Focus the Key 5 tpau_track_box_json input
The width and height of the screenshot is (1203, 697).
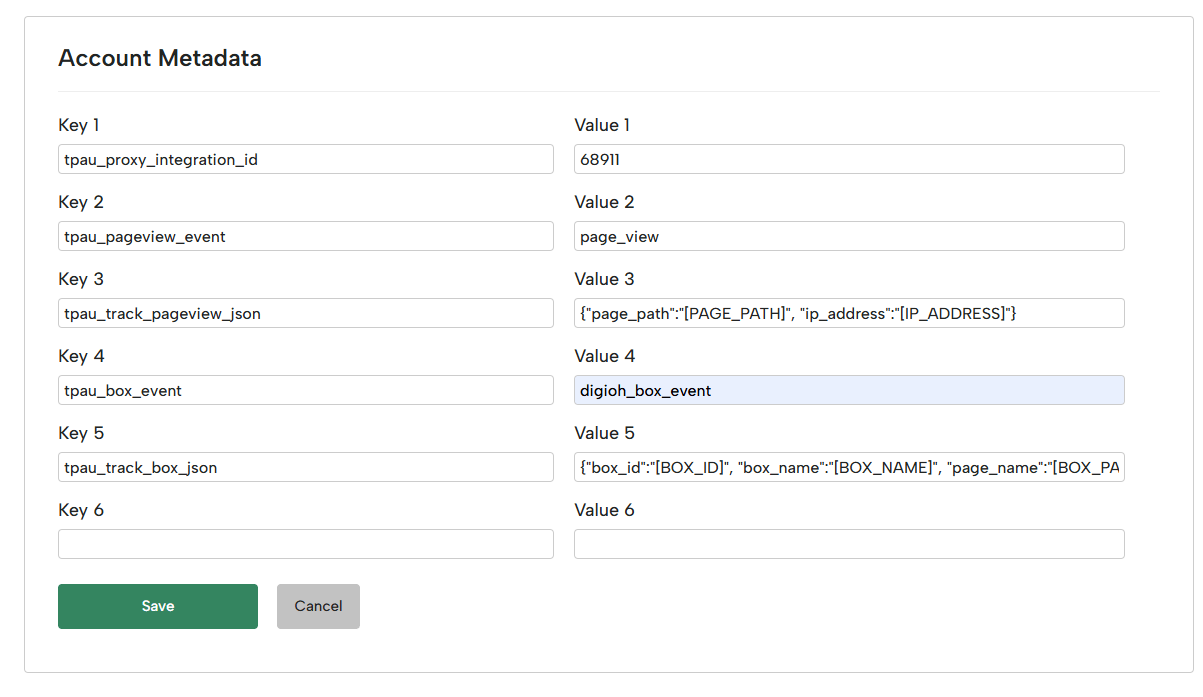[305, 467]
